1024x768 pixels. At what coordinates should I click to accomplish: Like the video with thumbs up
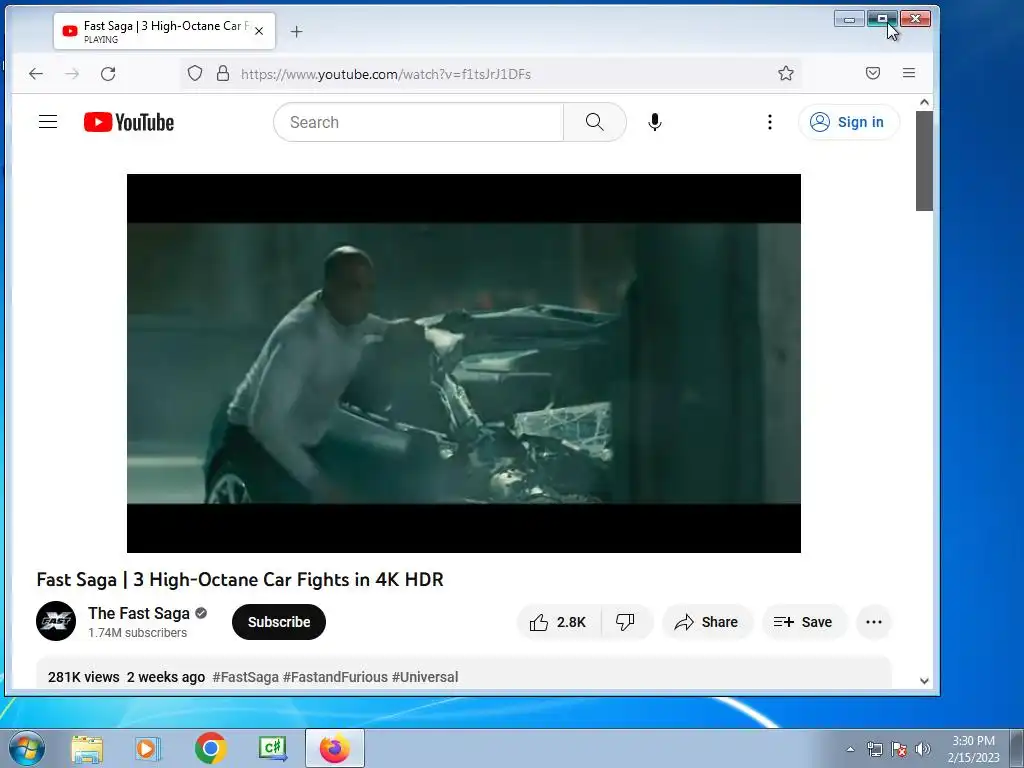point(559,622)
